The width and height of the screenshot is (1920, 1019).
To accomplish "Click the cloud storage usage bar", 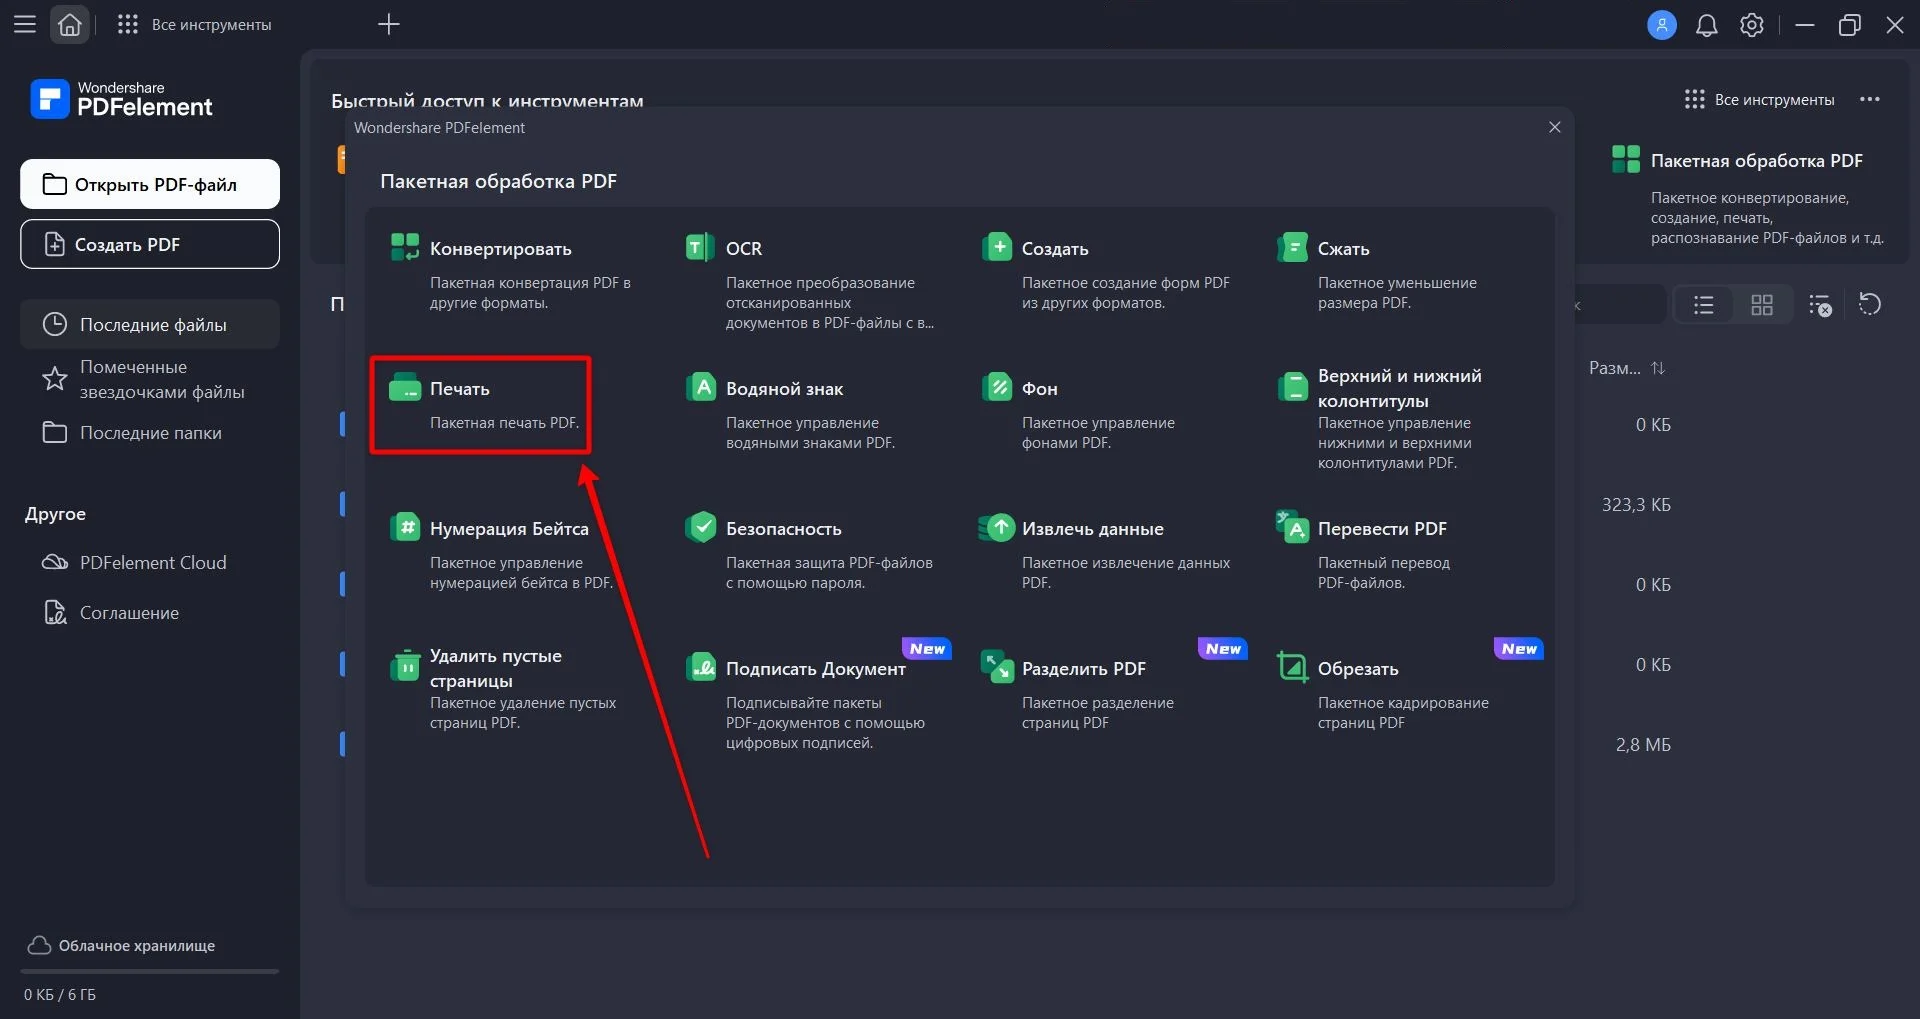I will [150, 971].
